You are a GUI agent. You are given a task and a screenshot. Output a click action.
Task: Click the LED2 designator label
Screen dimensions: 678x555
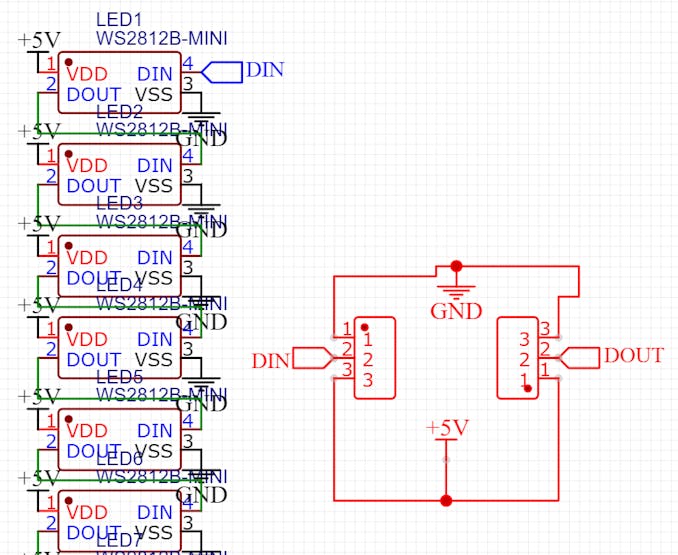(119, 112)
